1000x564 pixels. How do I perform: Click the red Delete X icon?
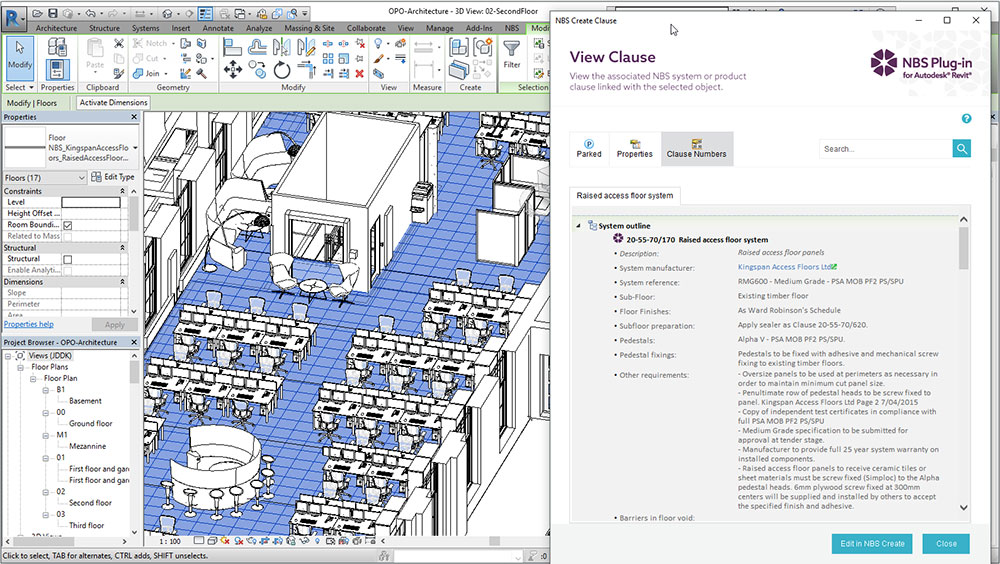point(360,74)
